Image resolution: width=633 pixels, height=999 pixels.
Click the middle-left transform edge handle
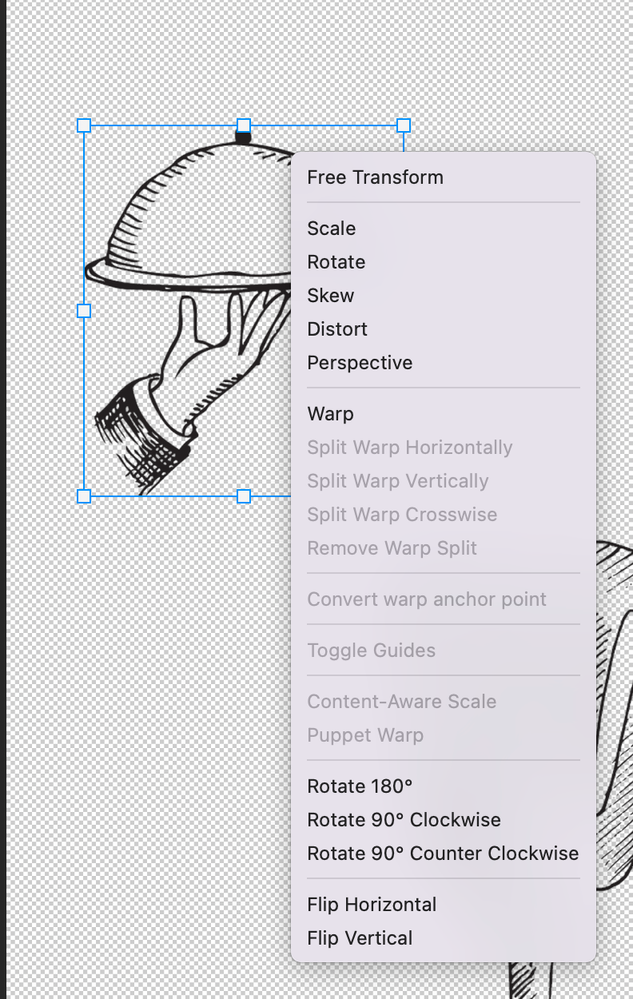pos(84,311)
